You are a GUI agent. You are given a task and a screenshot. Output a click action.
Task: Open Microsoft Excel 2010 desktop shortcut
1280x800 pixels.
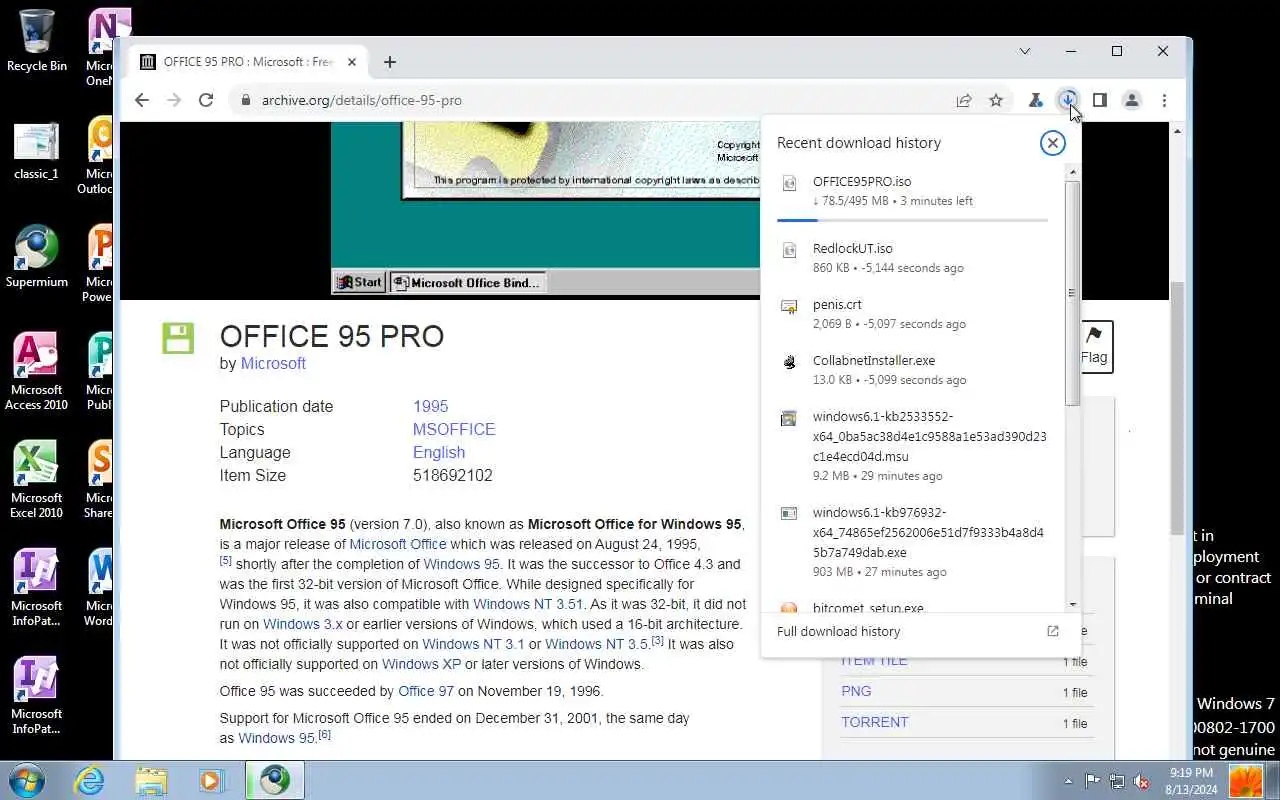[x=37, y=480]
